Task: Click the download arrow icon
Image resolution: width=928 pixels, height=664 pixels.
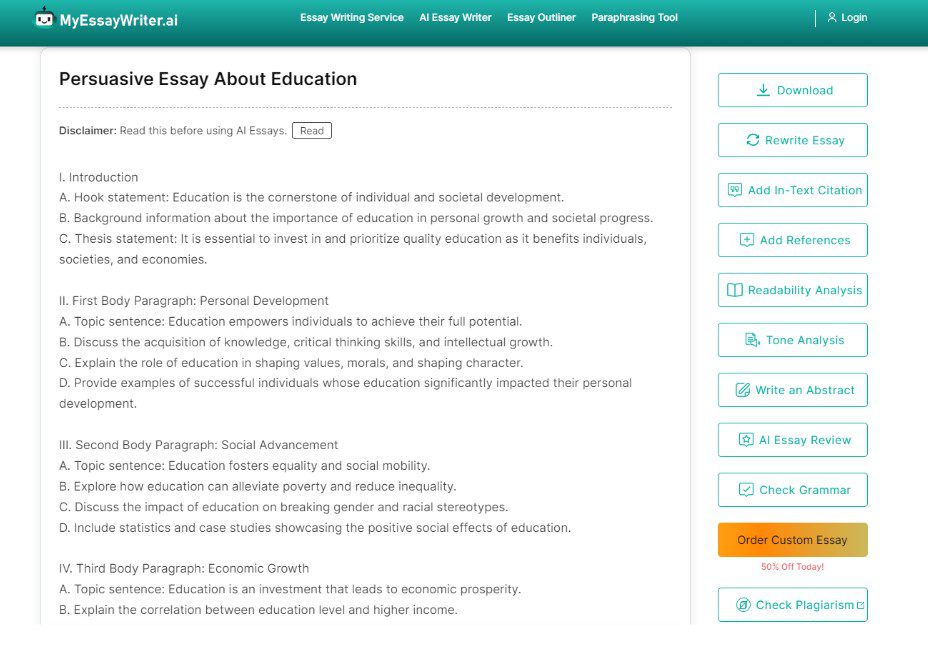Action: tap(763, 90)
